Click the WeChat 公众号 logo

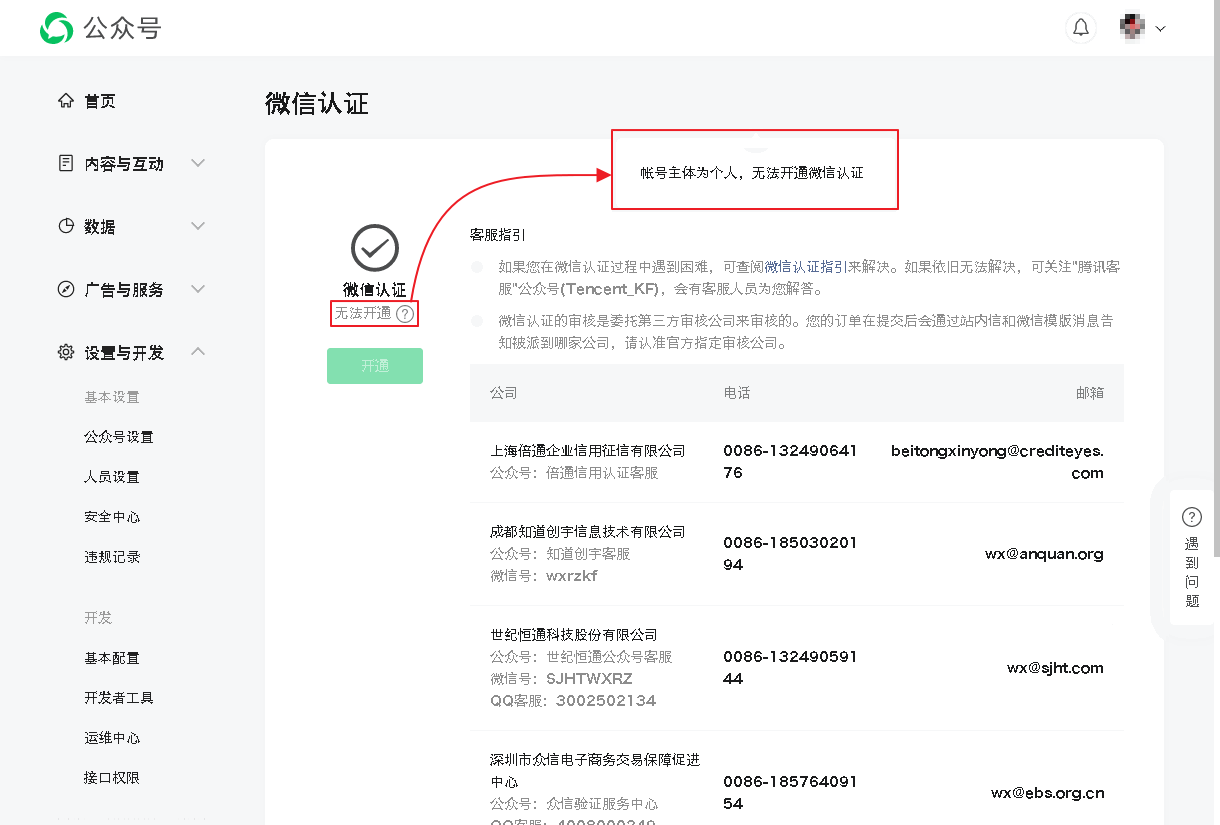(56, 28)
